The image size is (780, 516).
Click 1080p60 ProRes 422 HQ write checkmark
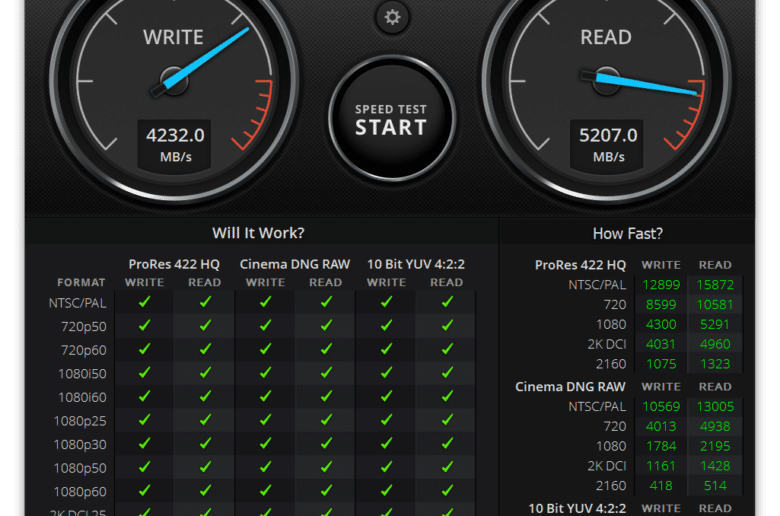[144, 491]
